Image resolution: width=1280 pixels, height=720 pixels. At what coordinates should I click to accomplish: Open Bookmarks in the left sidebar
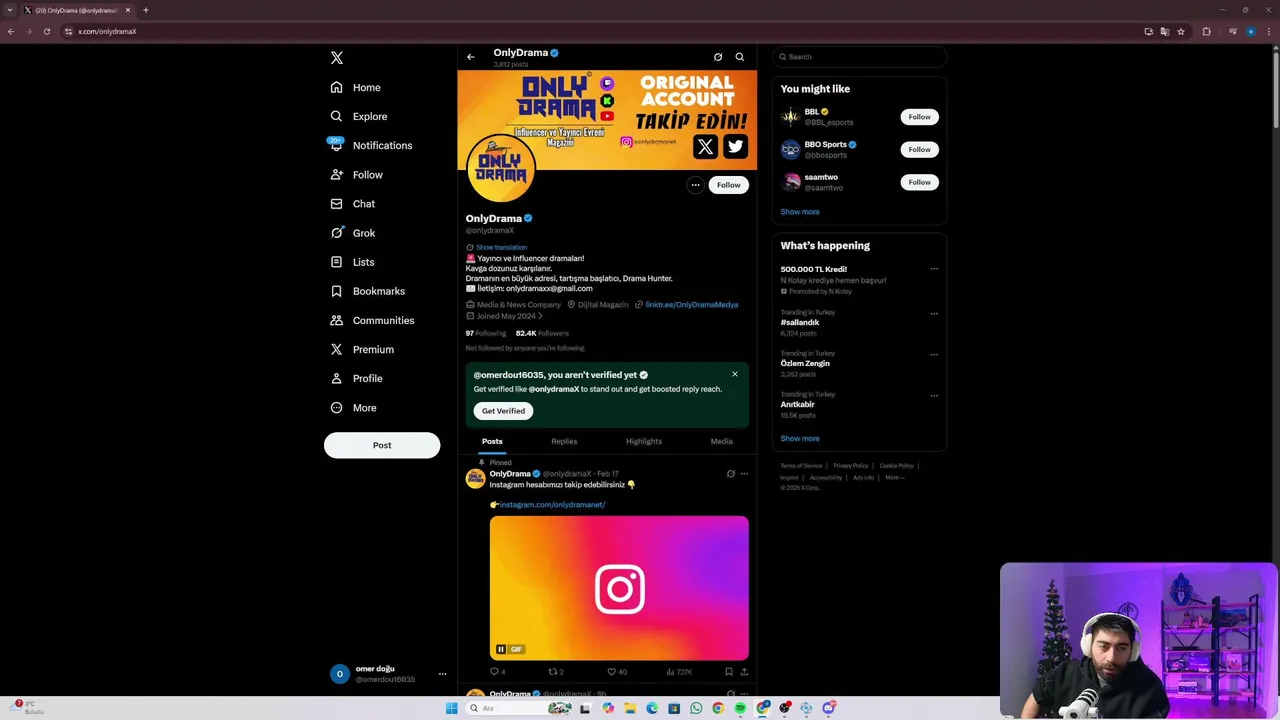click(x=368, y=291)
